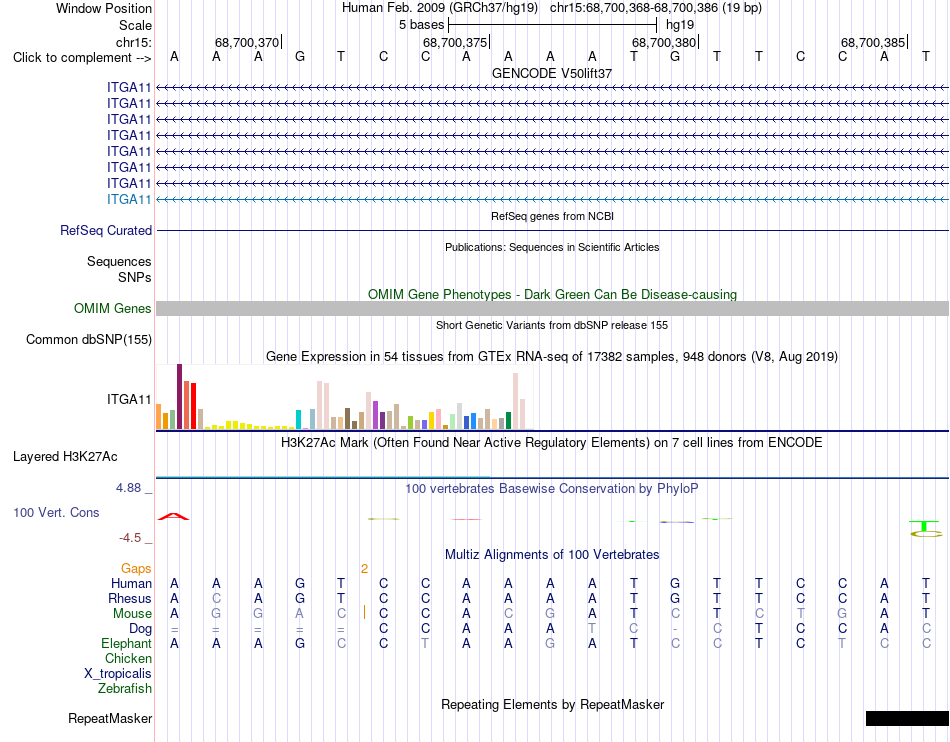Open the Repeating Elements by RepeatMasker title
The image size is (950, 742).
552,704
